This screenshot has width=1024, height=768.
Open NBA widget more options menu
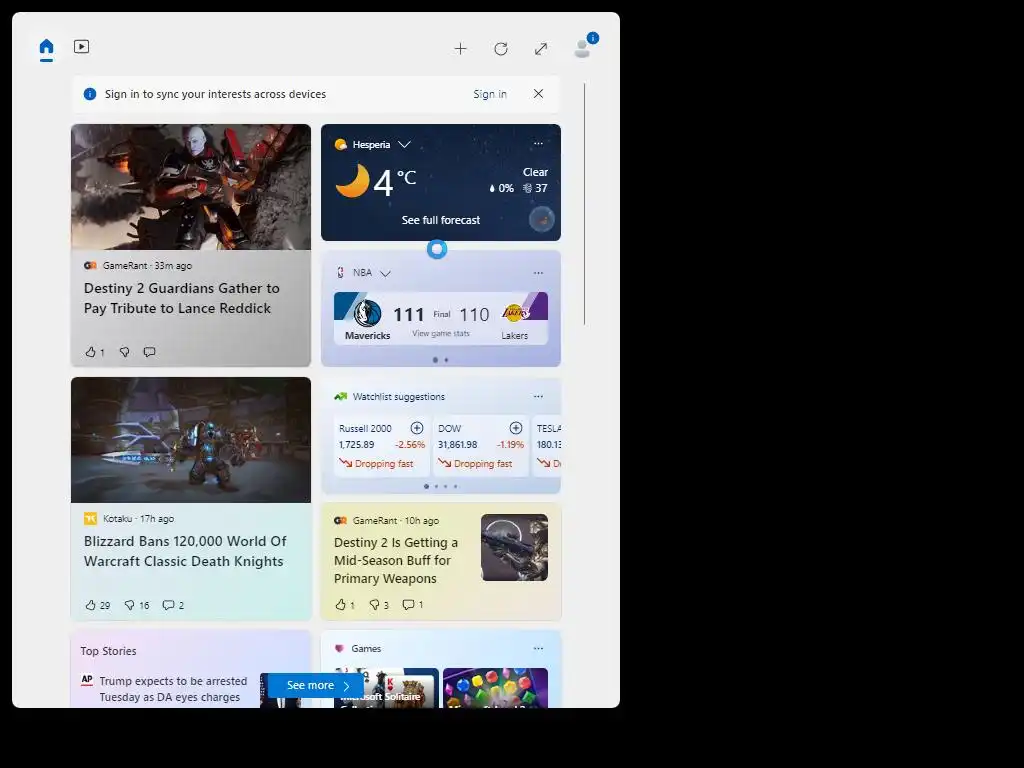pyautogui.click(x=538, y=273)
